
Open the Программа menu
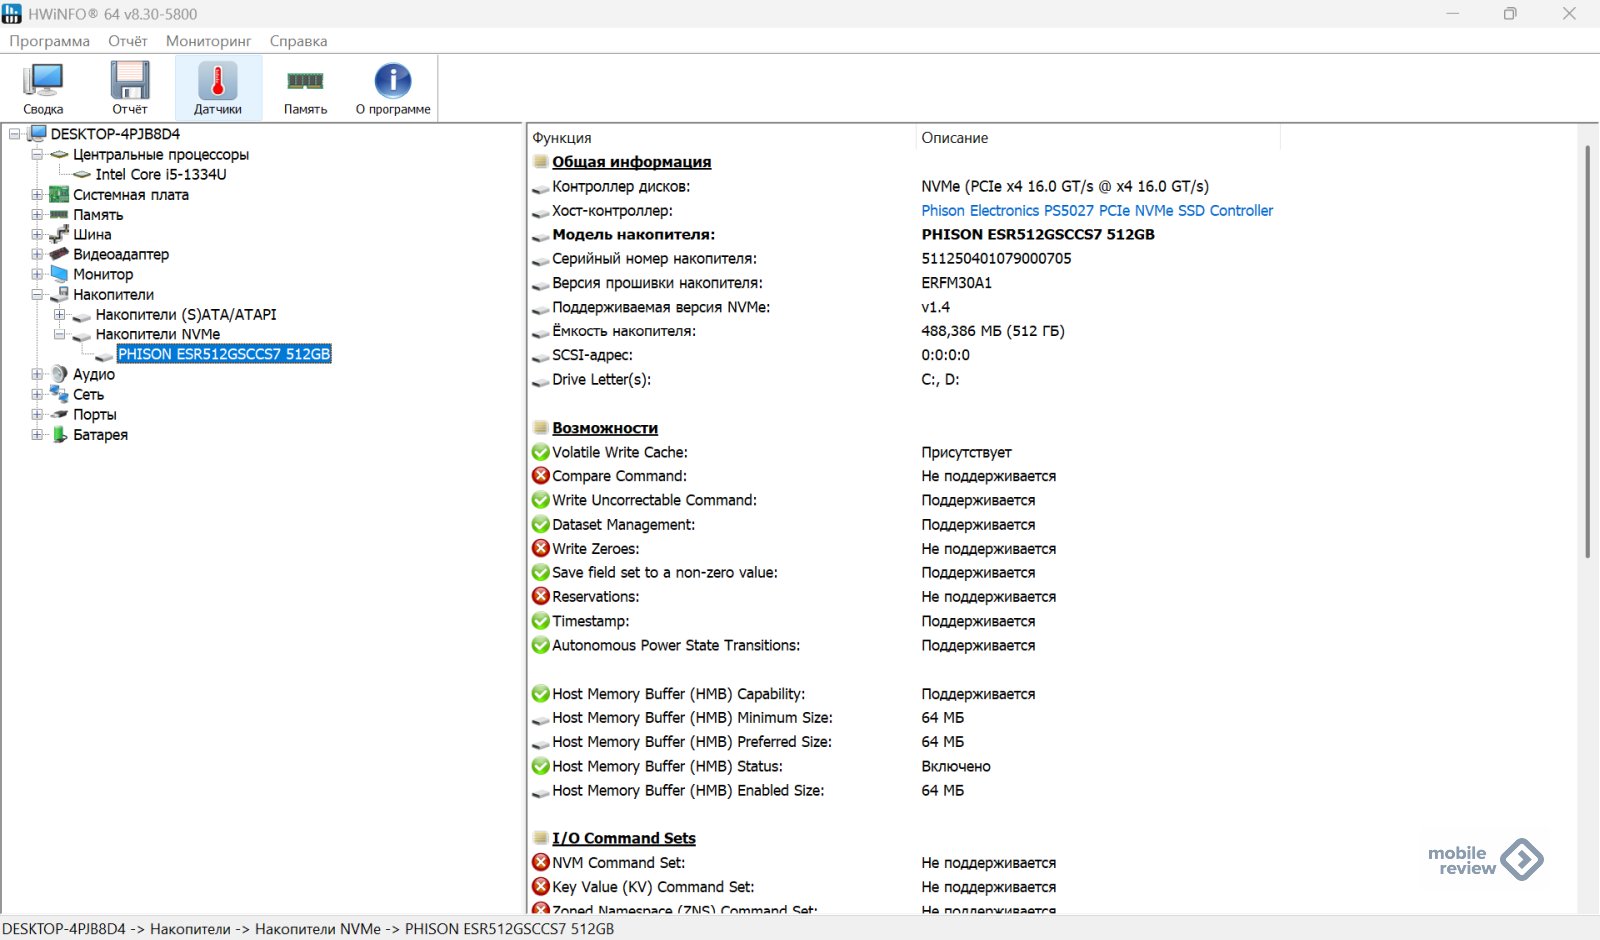[49, 41]
